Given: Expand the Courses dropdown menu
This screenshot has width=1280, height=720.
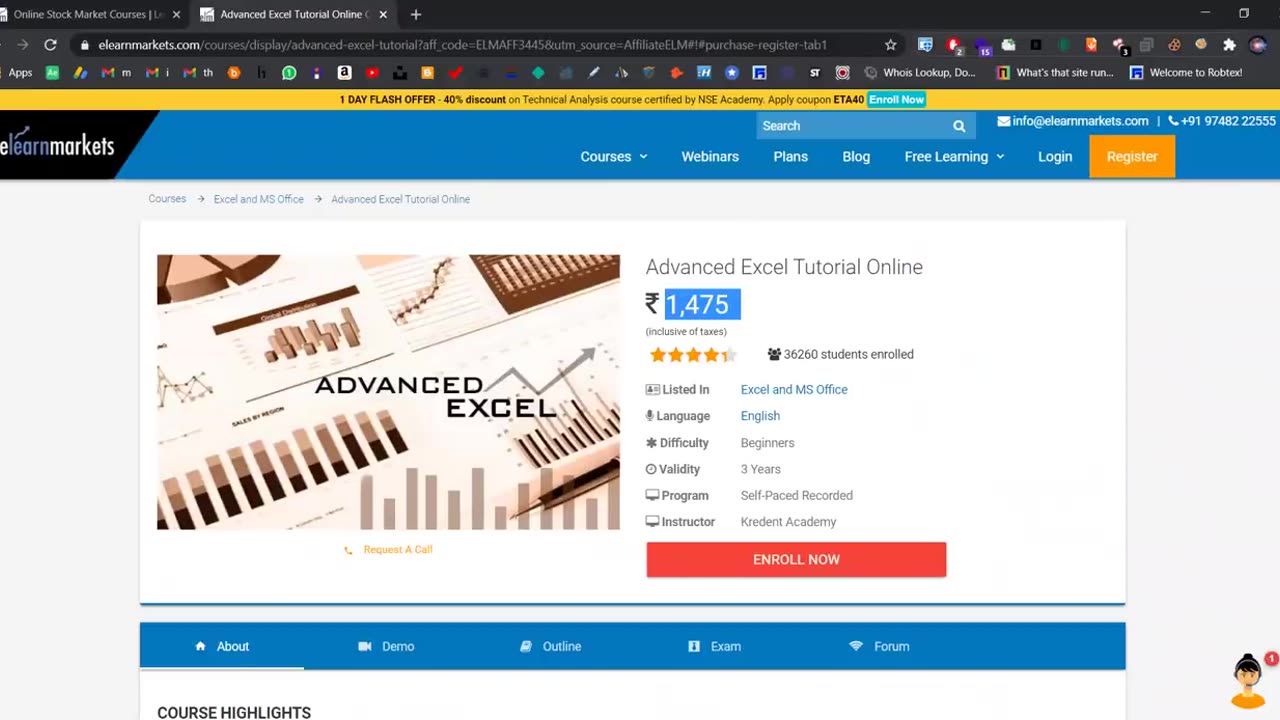Looking at the screenshot, I should click(614, 157).
